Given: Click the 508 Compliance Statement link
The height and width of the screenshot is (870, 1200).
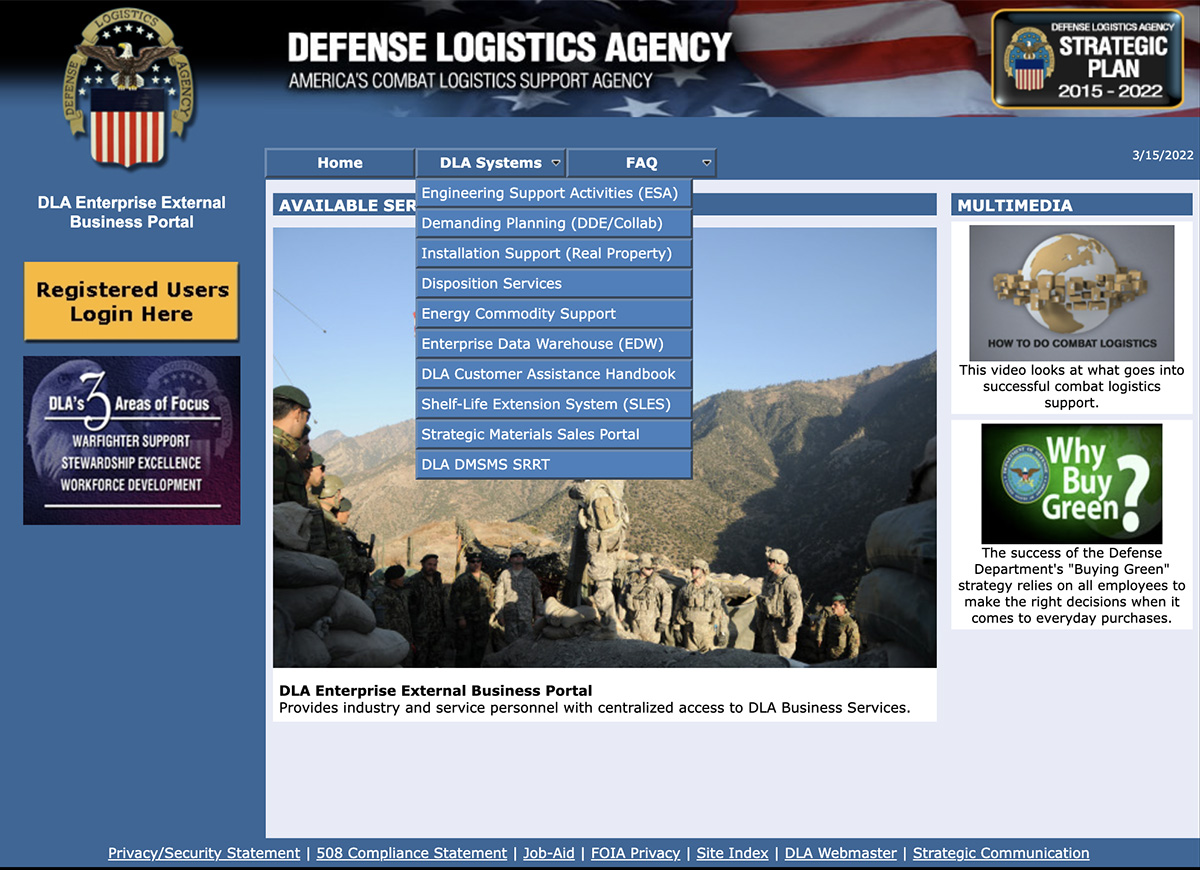Looking at the screenshot, I should click(411, 853).
